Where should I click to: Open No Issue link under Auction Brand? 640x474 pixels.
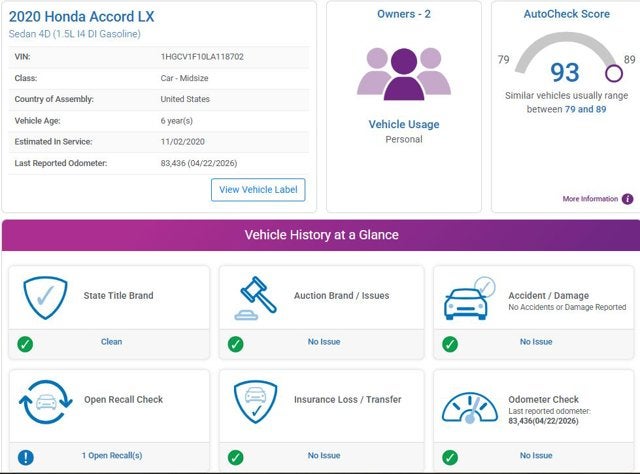pyautogui.click(x=324, y=342)
